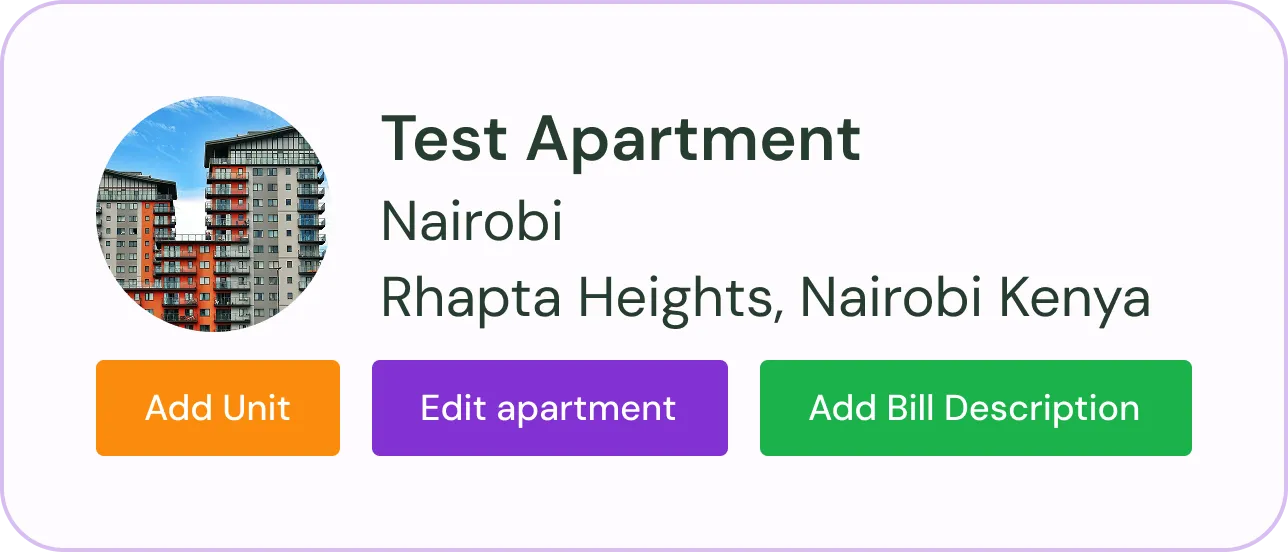Click the Rhapta Heights address line
Screen dimensions: 1288x552
(x=765, y=298)
